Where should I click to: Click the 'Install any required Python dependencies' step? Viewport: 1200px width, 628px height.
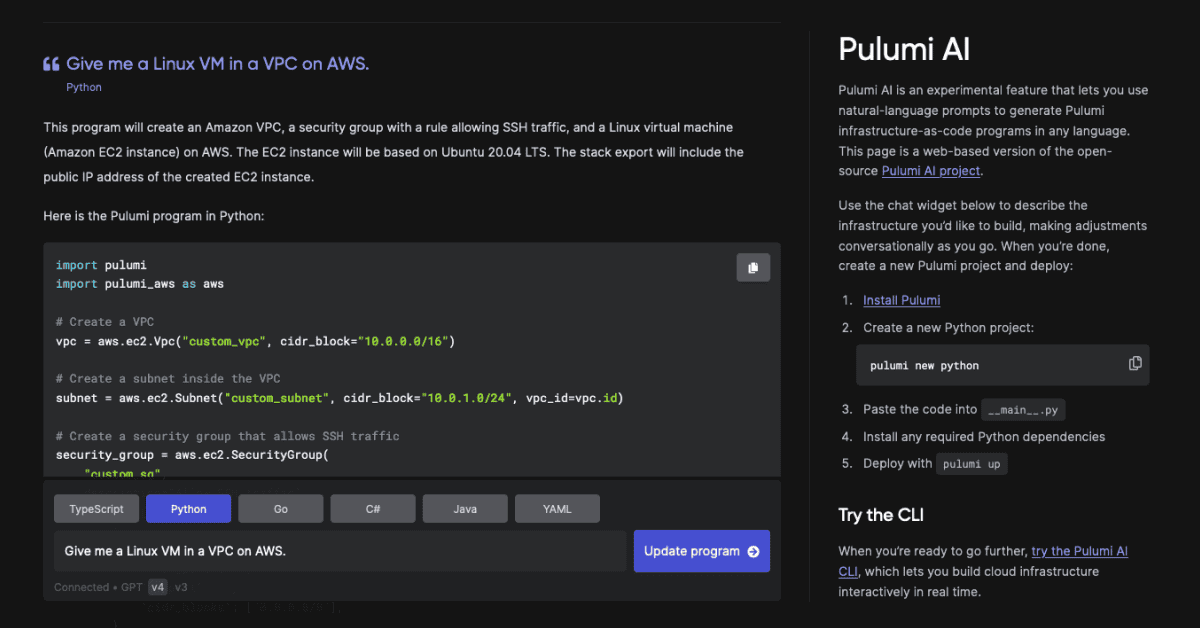(984, 436)
